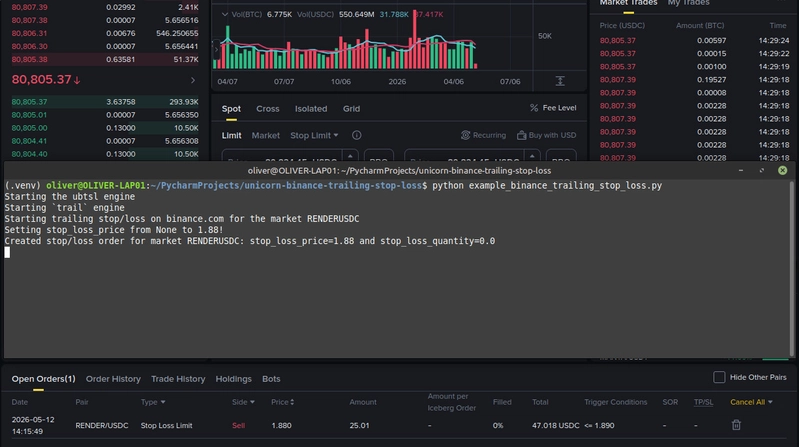Click market trade with amount 0.19527
The height and width of the screenshot is (447, 799).
pyautogui.click(x=694, y=80)
